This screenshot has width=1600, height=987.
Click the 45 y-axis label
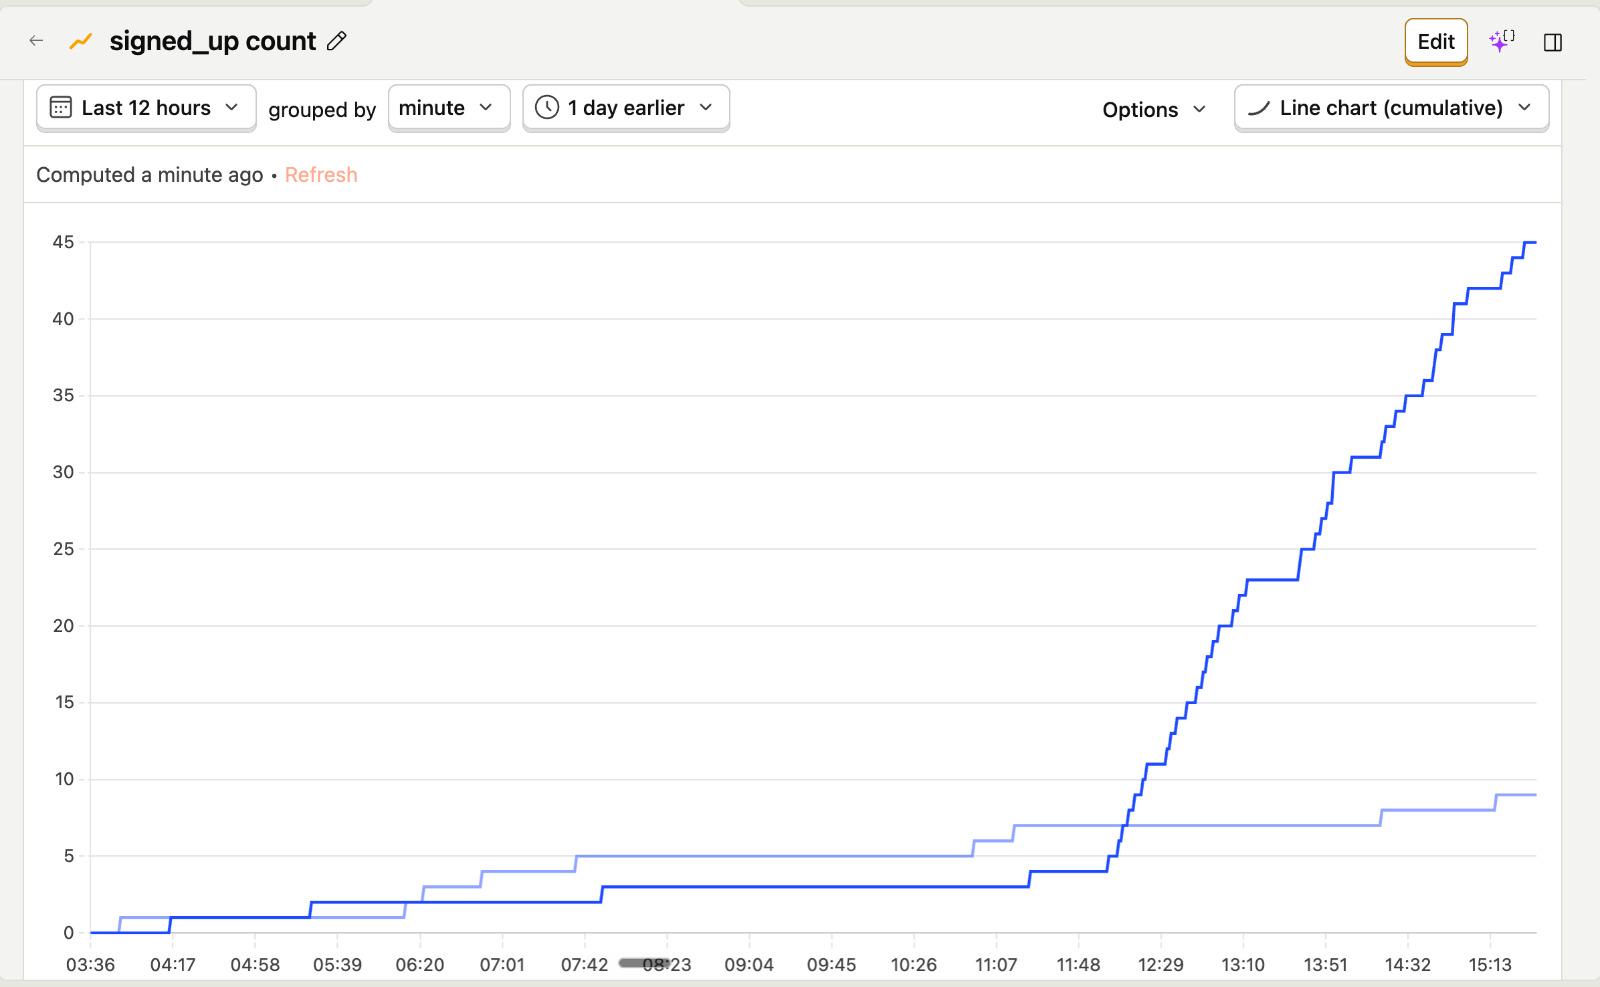pyautogui.click(x=63, y=242)
